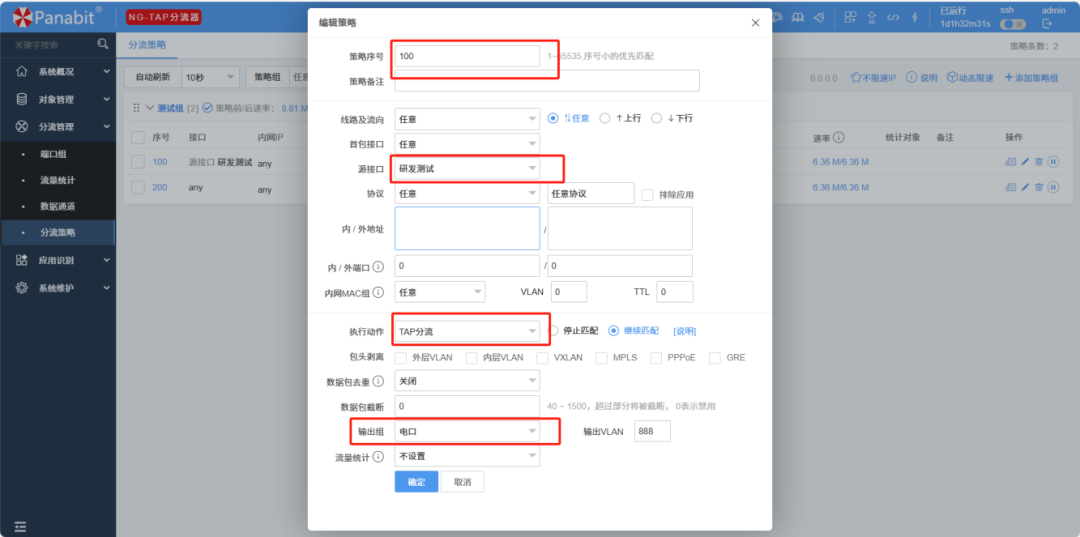The width and height of the screenshot is (1080, 537).
Task: Open the 内网MAC组 dropdown
Action: (439, 292)
